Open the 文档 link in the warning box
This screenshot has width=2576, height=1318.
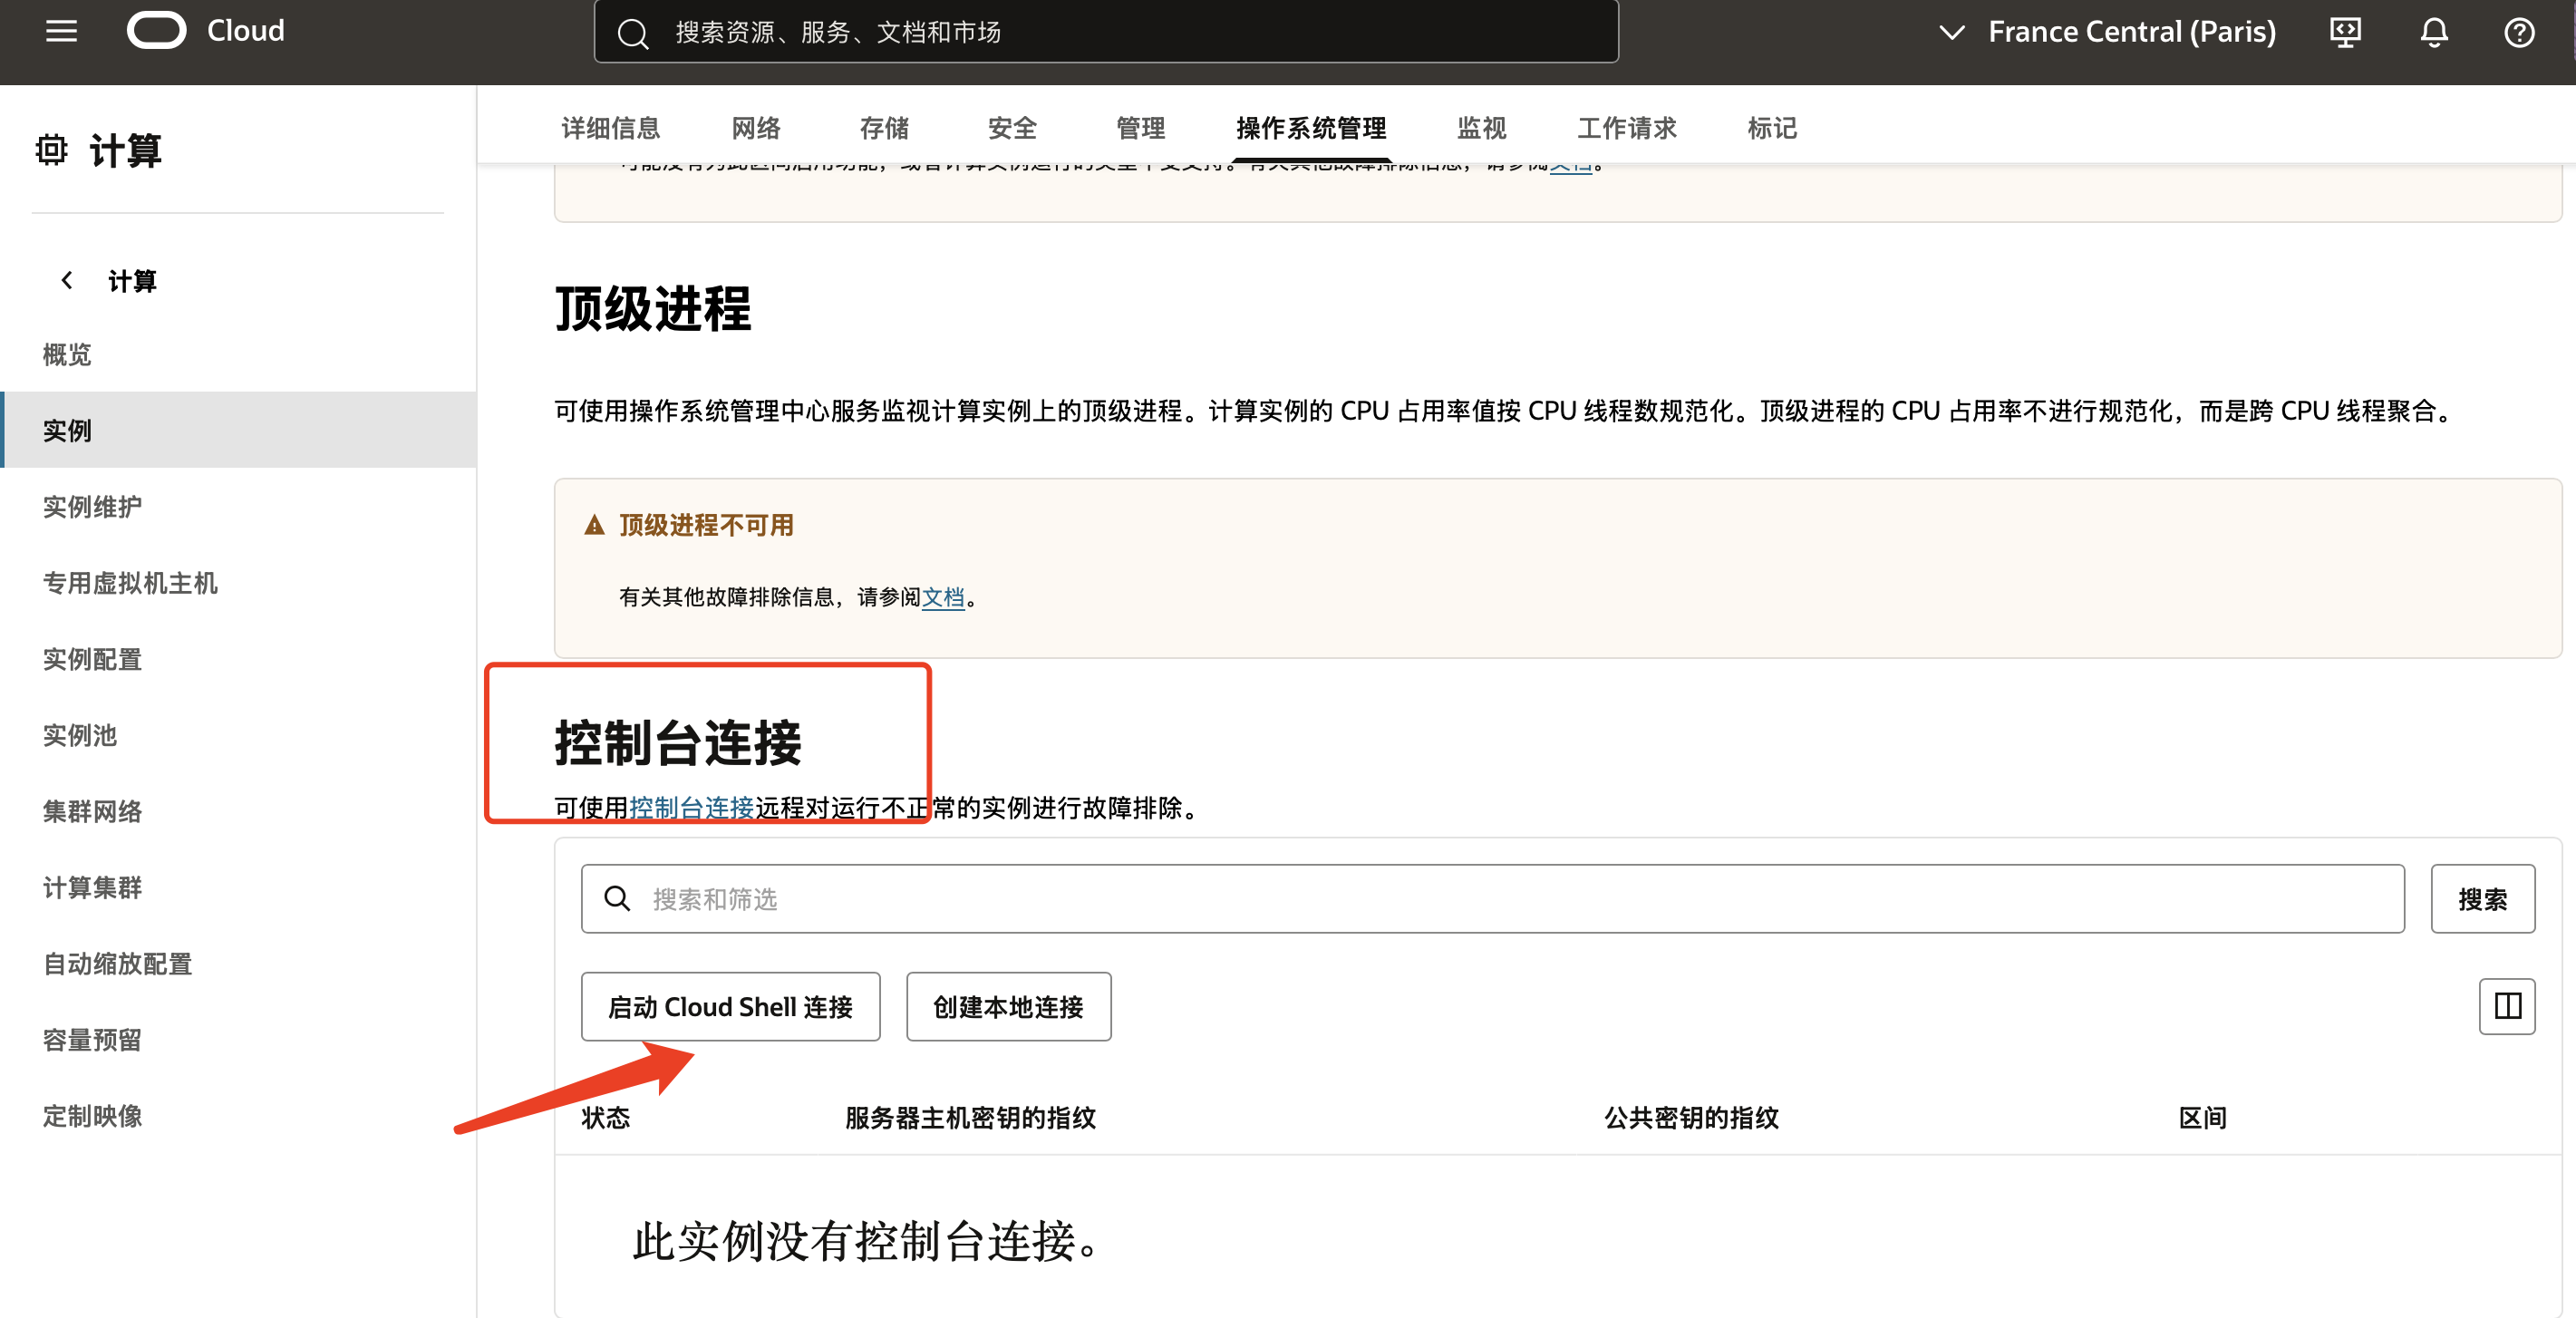pos(942,597)
